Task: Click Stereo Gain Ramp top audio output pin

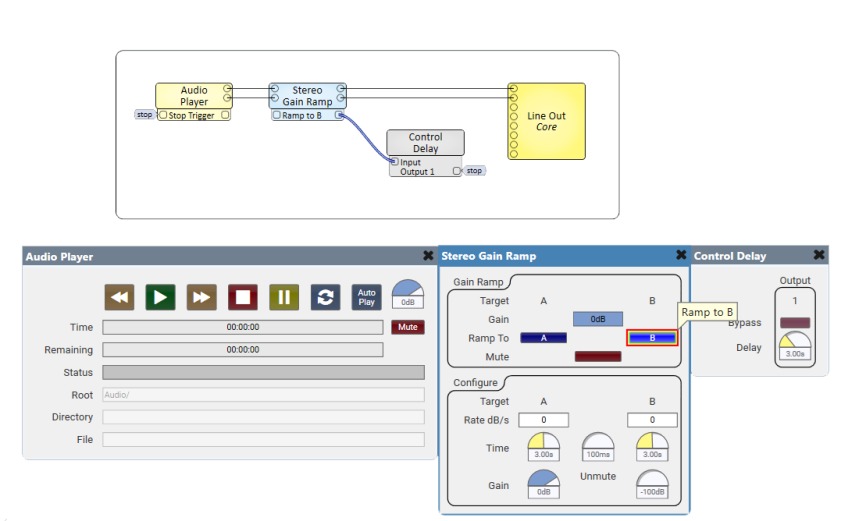Action: (341, 89)
